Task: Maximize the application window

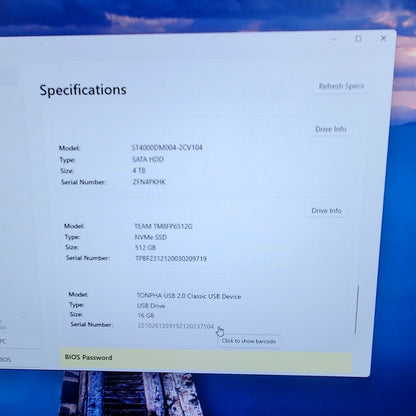Action: click(x=358, y=39)
